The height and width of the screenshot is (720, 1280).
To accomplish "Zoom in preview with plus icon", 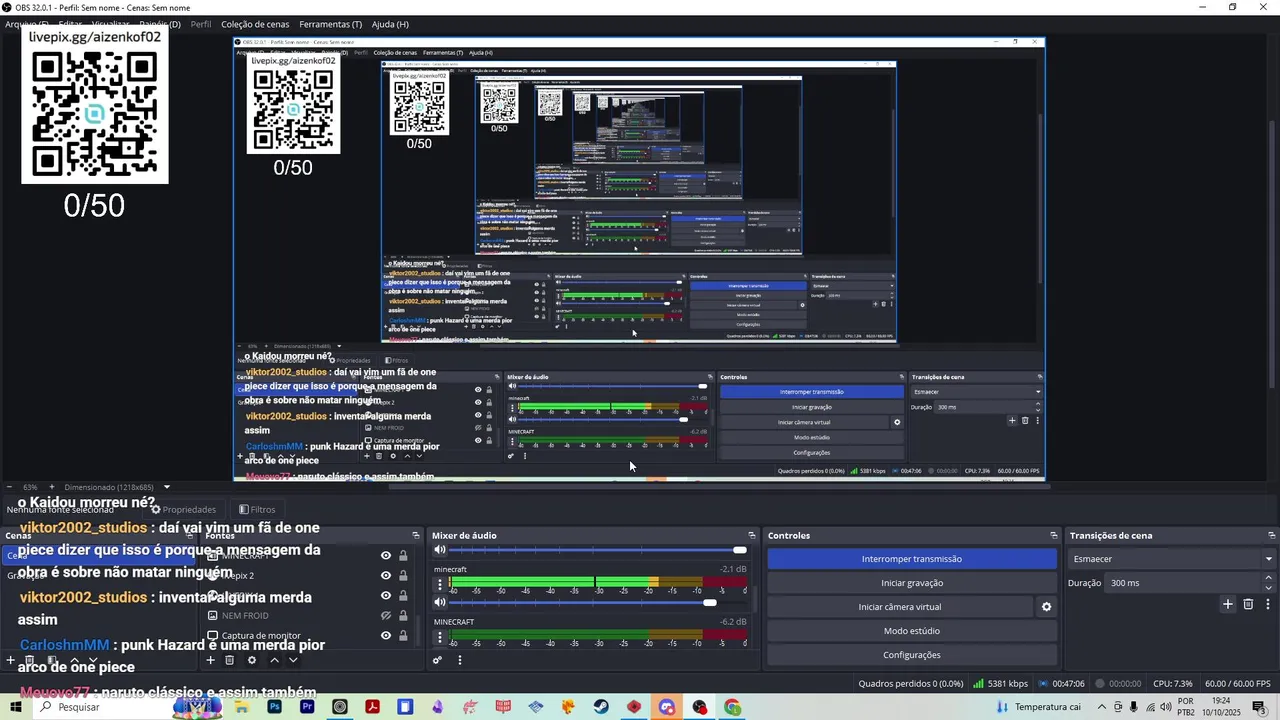I will [52, 487].
